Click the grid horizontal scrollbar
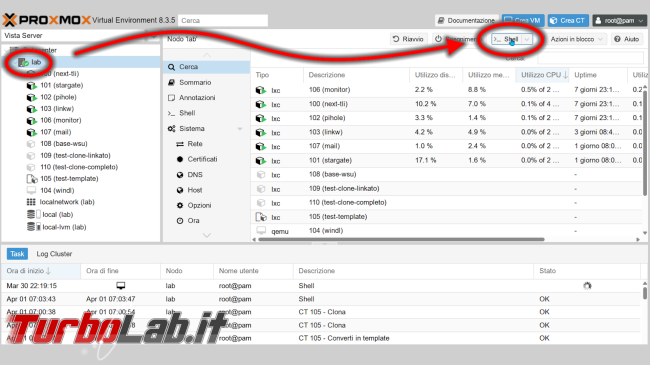Viewport: 650px width, 365px height. point(401,239)
